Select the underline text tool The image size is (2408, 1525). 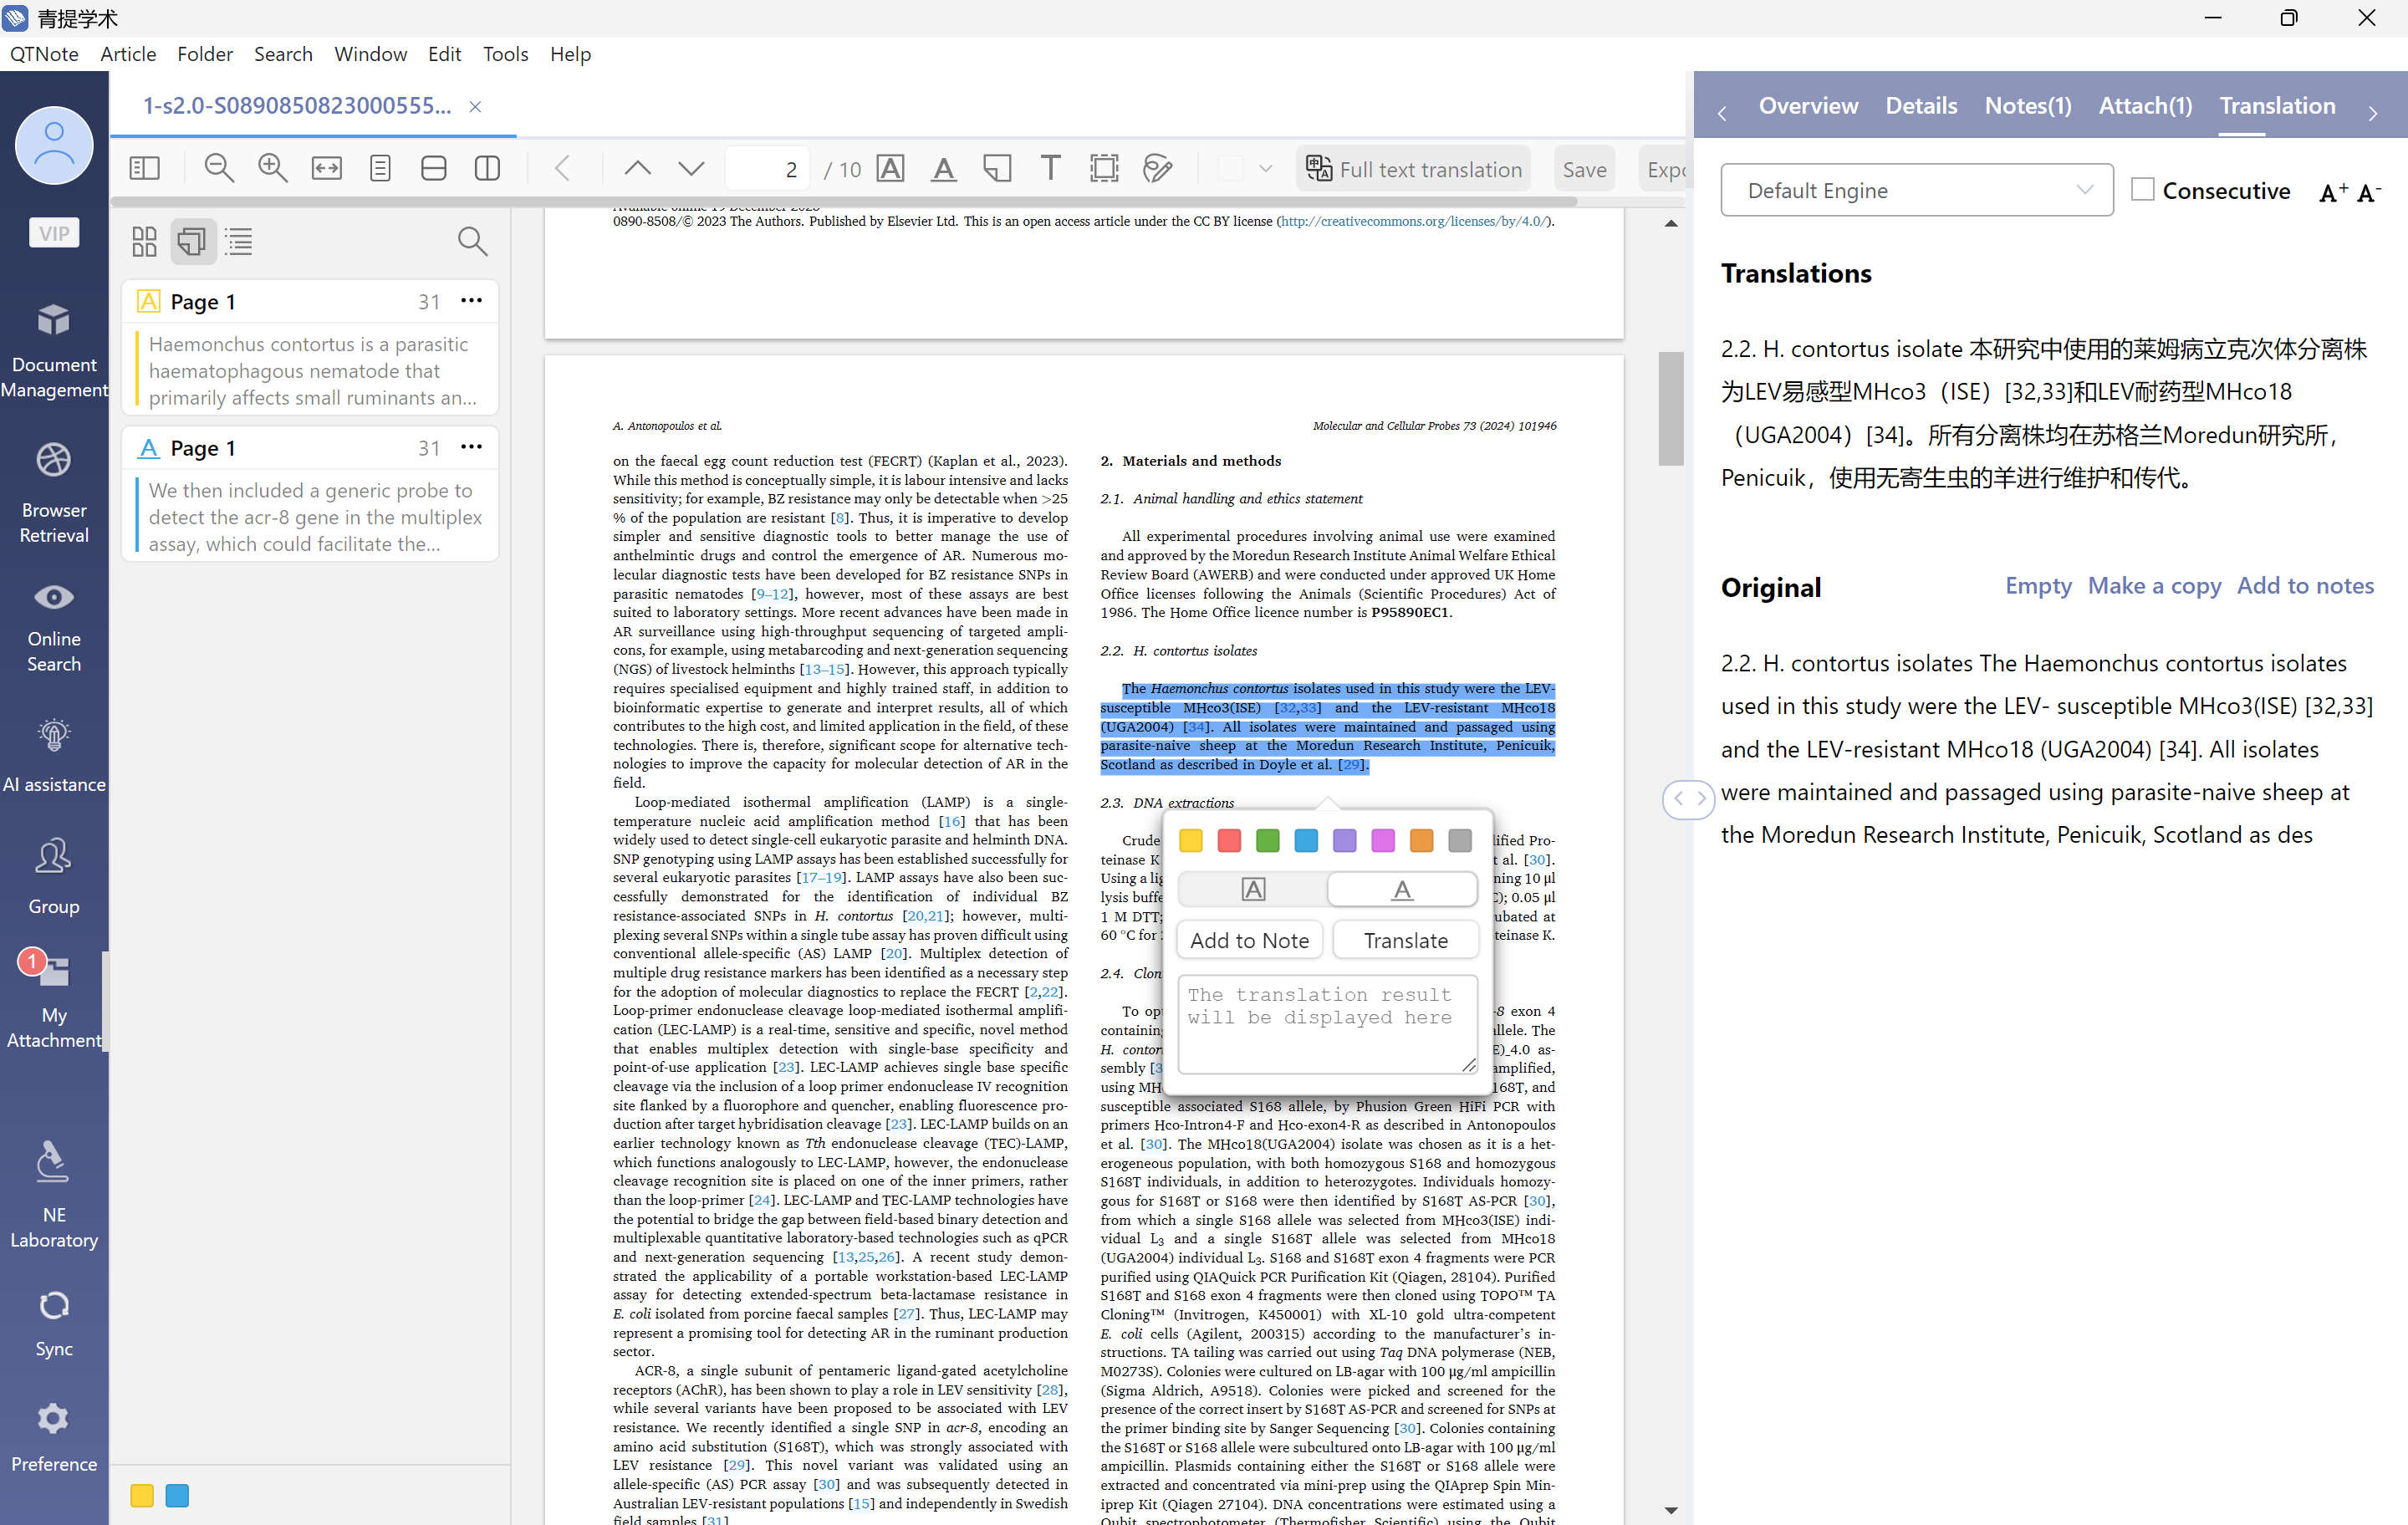[943, 168]
